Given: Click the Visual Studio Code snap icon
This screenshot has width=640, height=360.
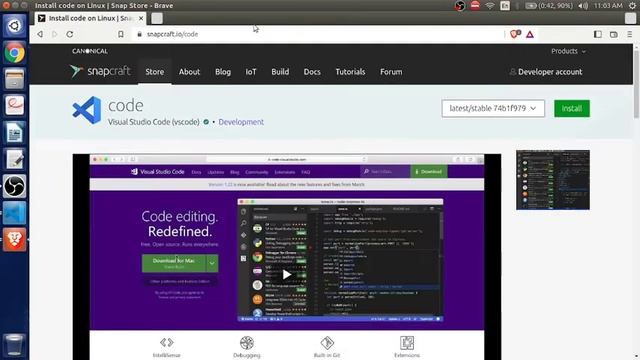Looking at the screenshot, I should pyautogui.click(x=87, y=110).
